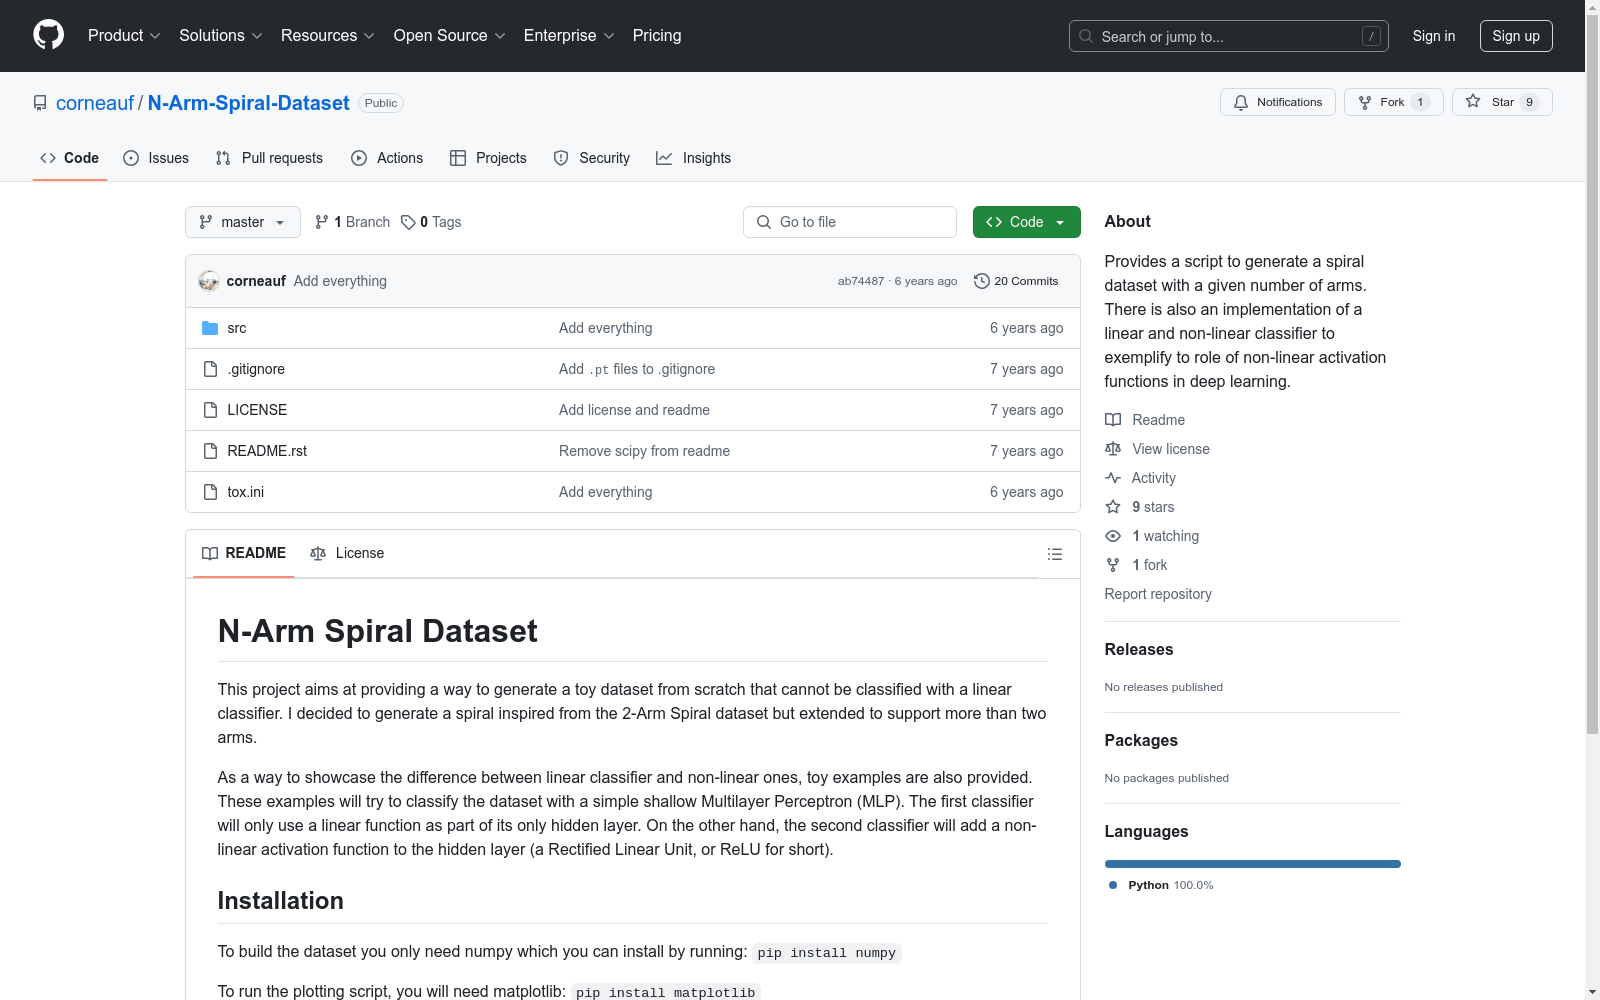The height and width of the screenshot is (1000, 1600).
Task: Click the branch icon beside 1 Branch
Action: (322, 222)
